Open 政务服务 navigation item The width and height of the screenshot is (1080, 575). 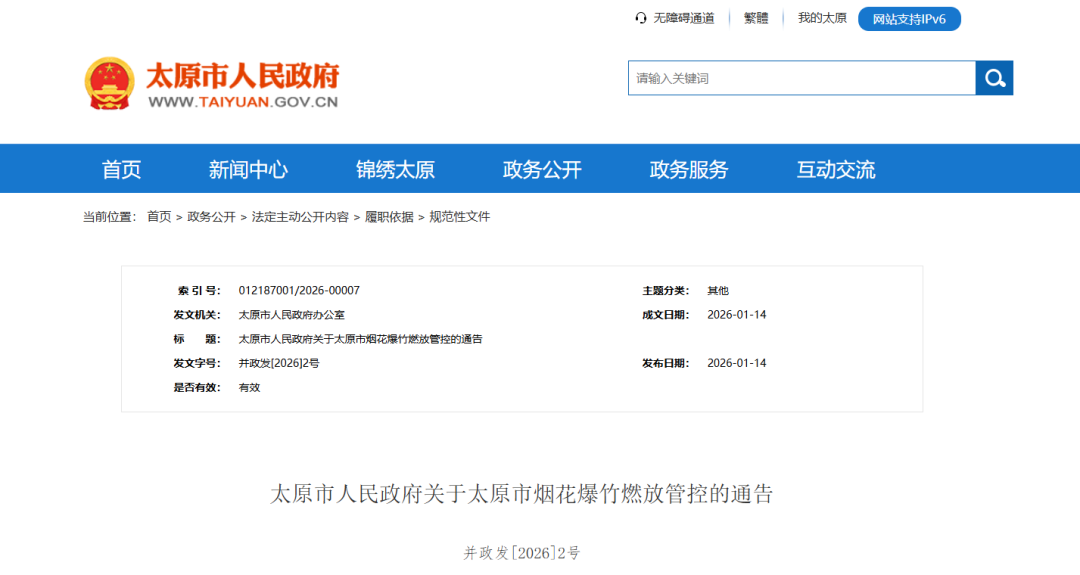click(689, 169)
